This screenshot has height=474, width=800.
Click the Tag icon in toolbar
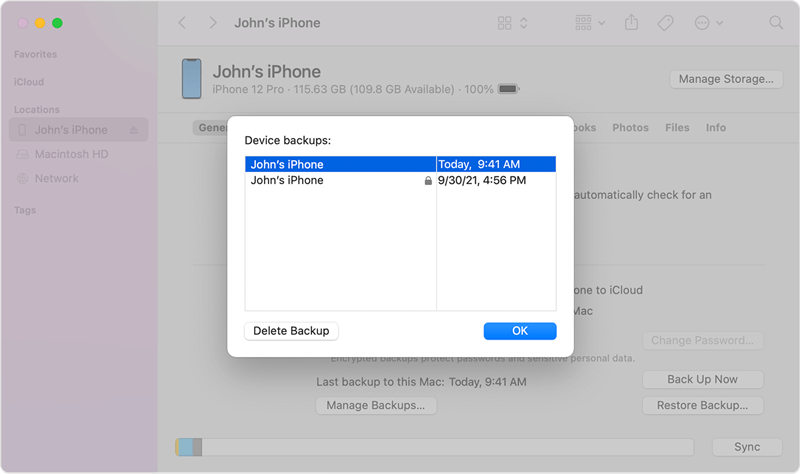coord(665,22)
